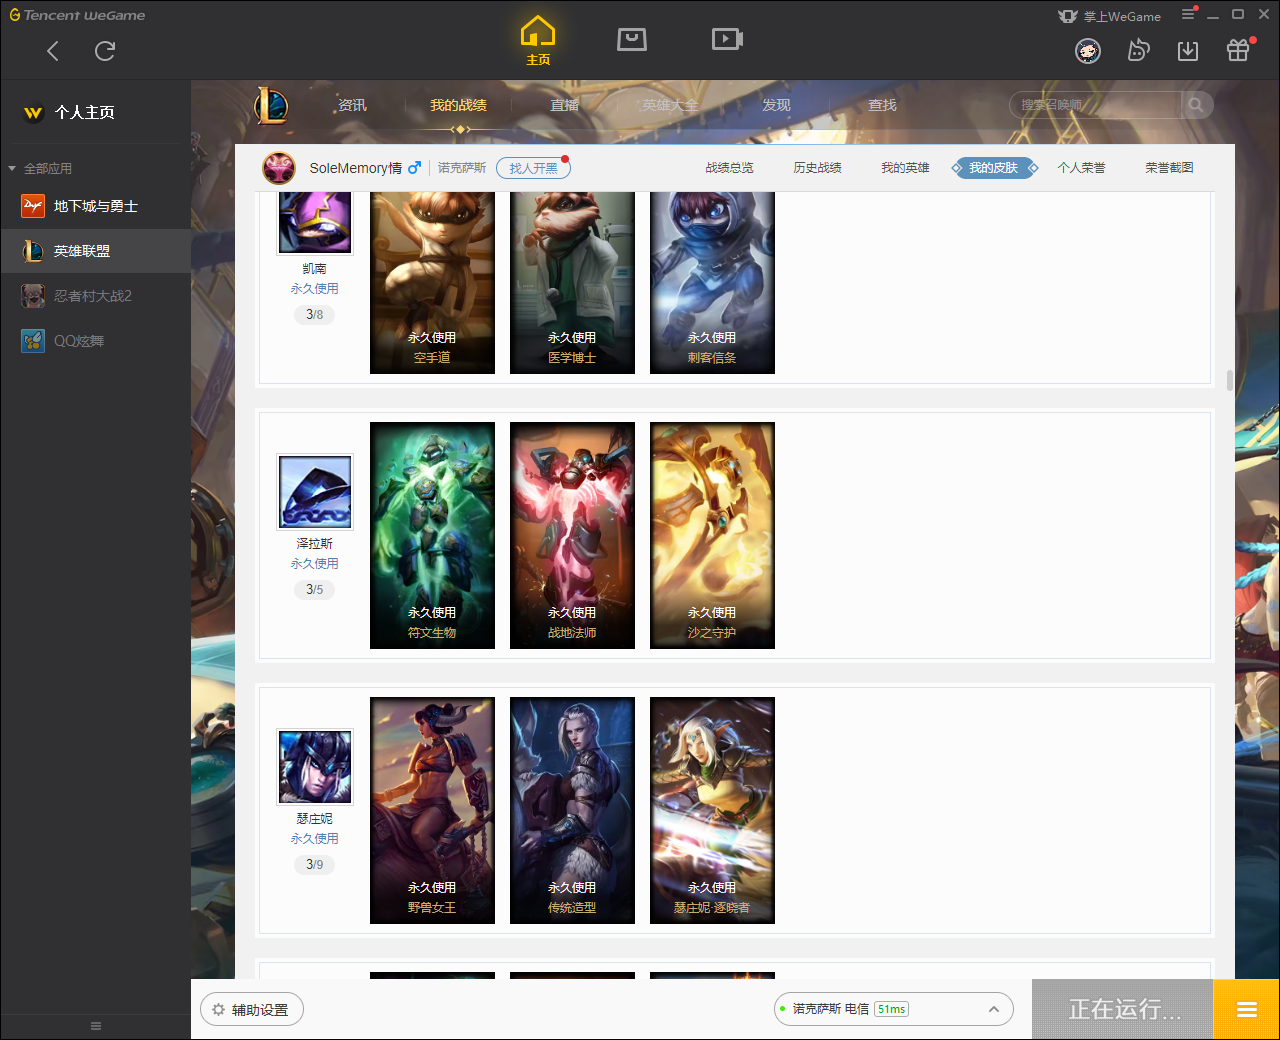Expand the 诺克萨斯 电信 server dropdown
This screenshot has height=1040, width=1280.
click(x=894, y=1009)
